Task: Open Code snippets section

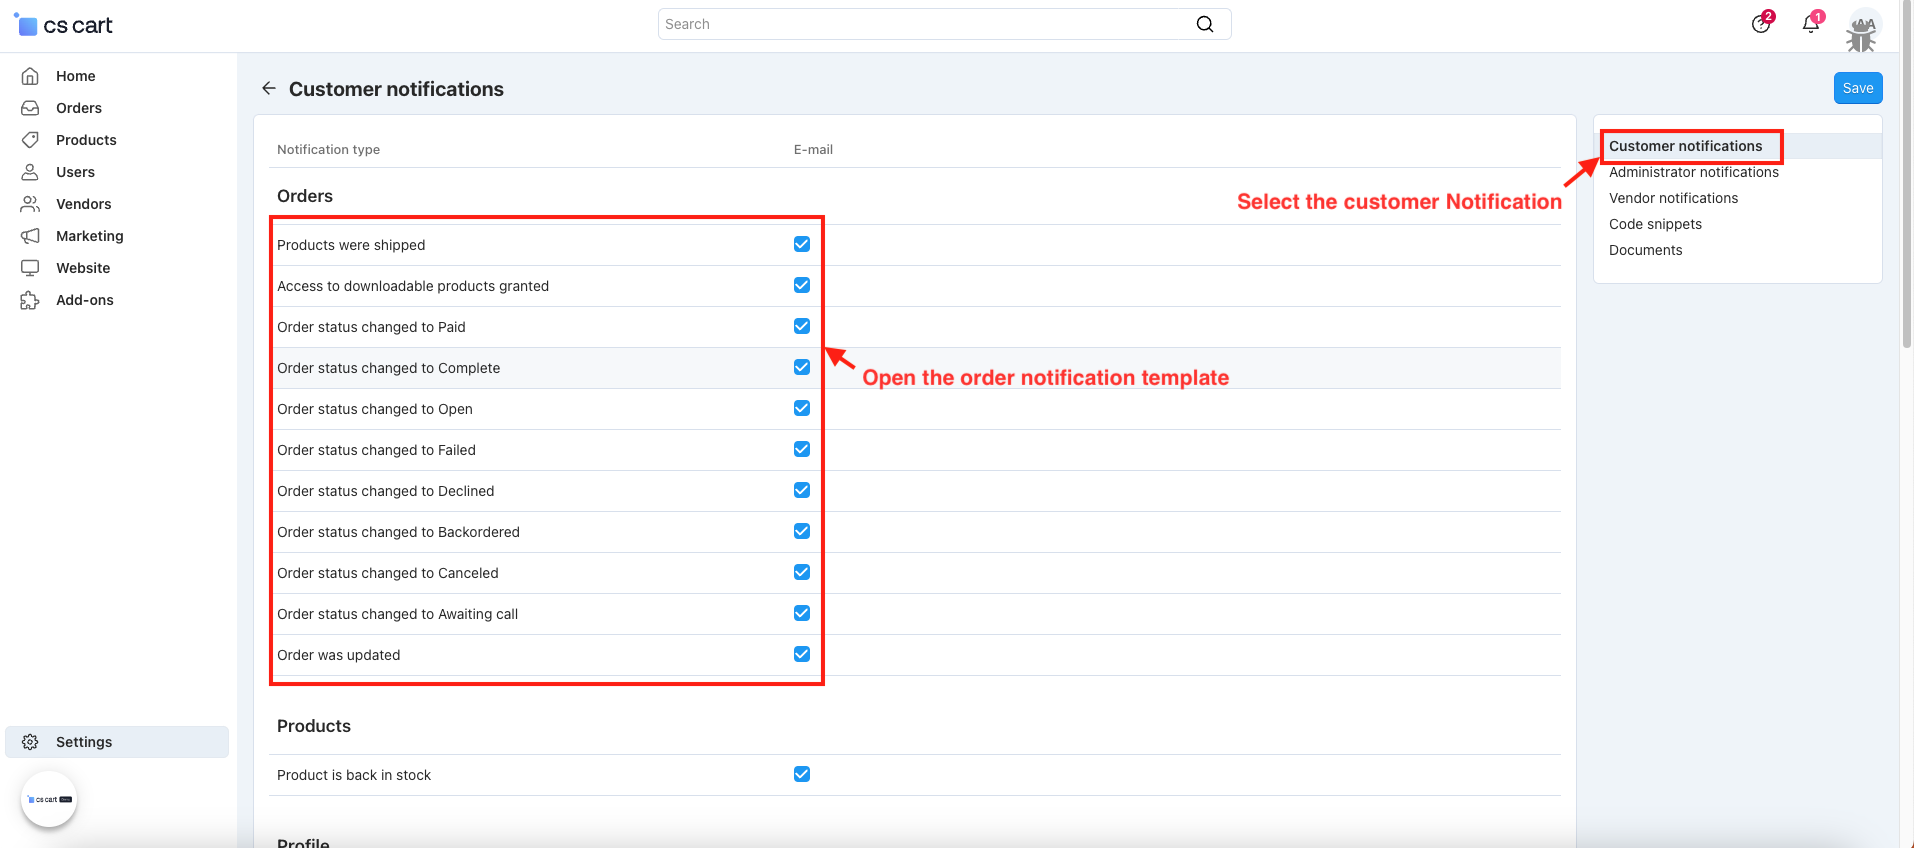Action: coord(1655,224)
